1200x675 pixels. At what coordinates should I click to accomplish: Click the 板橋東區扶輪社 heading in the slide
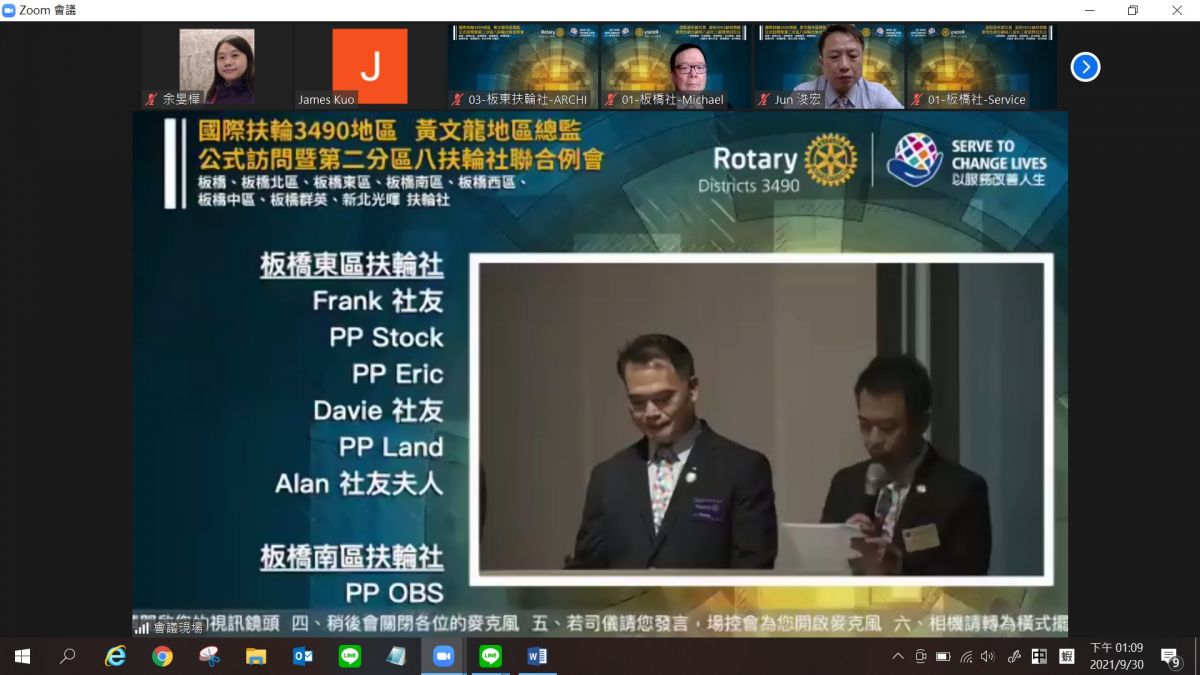(x=352, y=264)
